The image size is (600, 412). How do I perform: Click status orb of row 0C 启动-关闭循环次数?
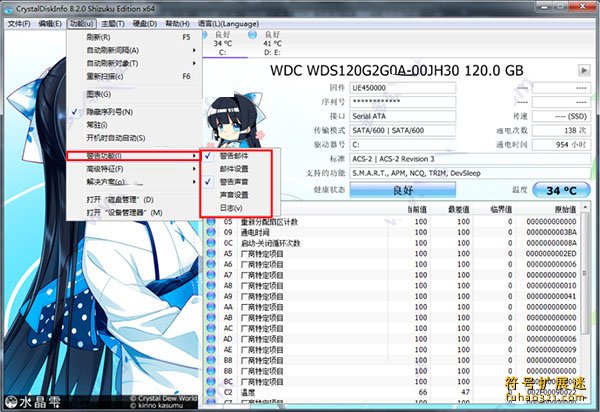[x=211, y=243]
